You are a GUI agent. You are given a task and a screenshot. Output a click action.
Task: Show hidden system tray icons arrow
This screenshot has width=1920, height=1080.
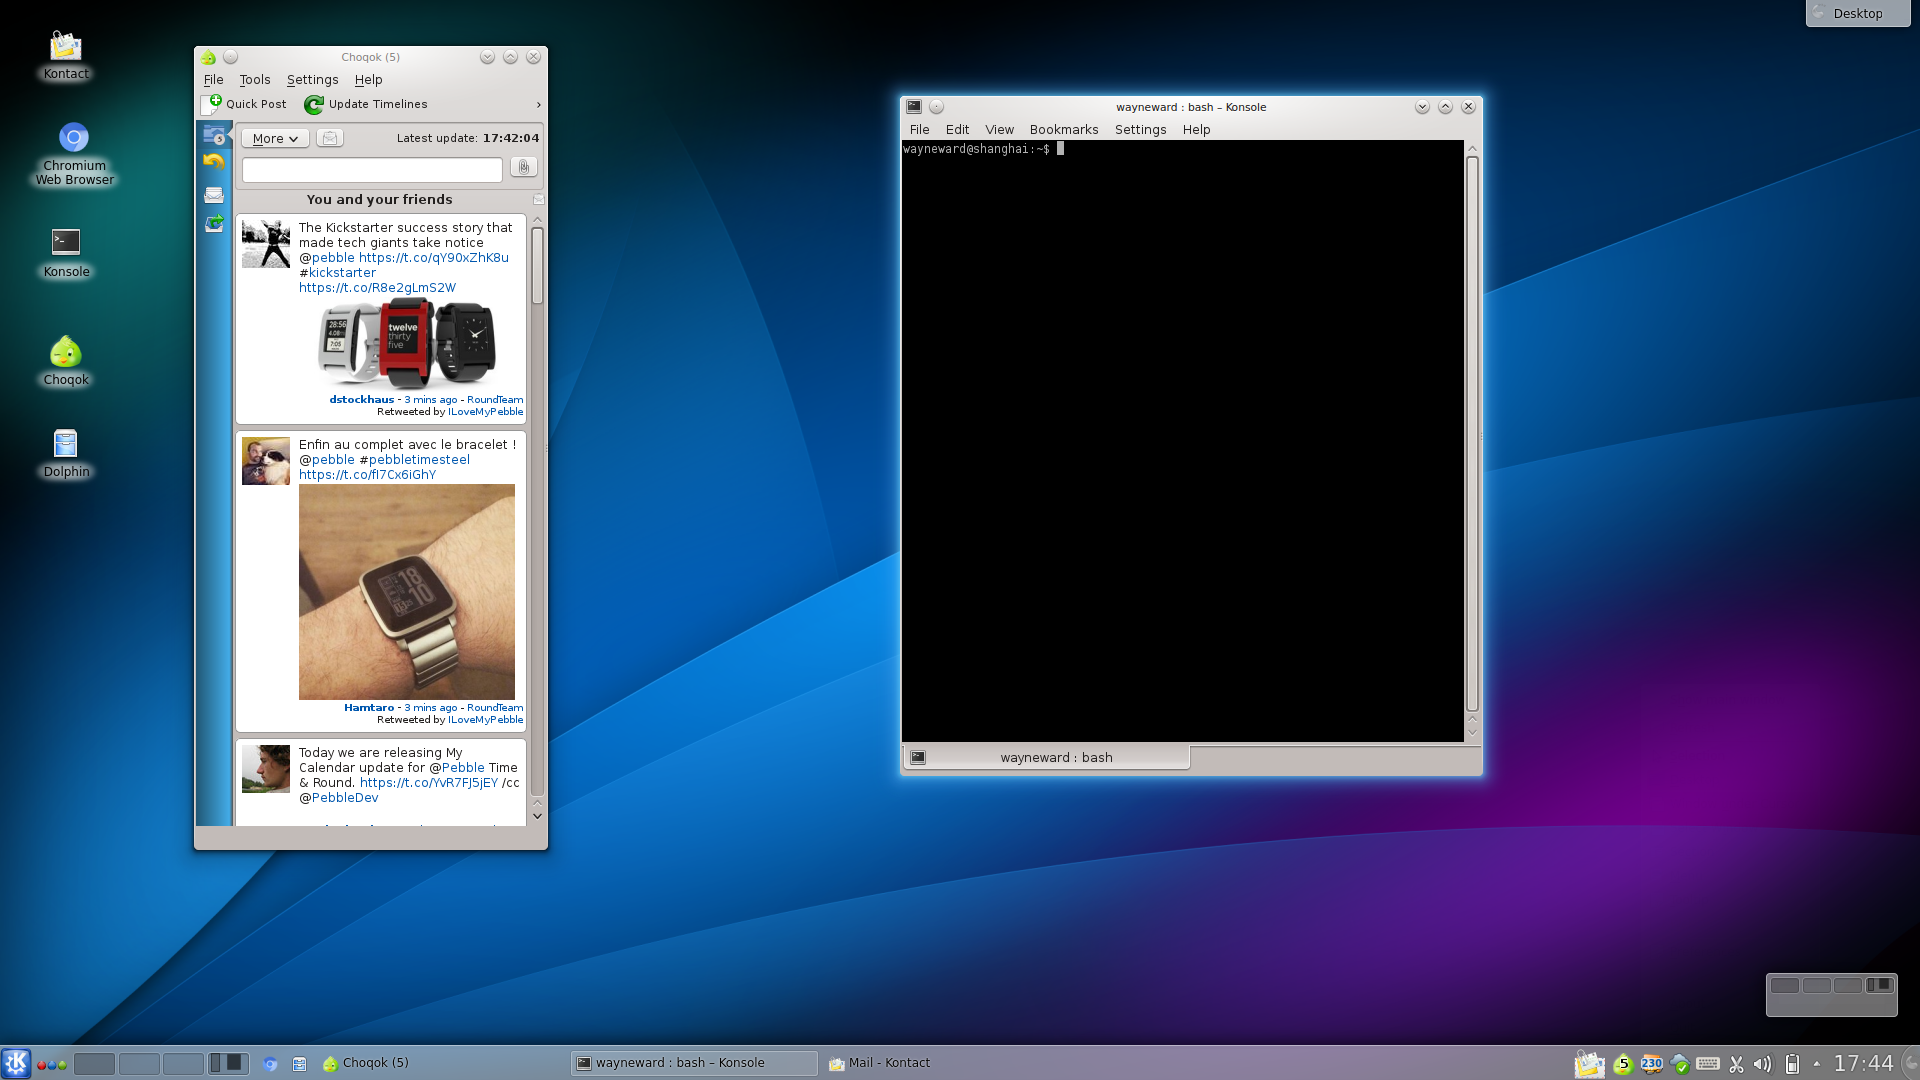[1817, 1064]
